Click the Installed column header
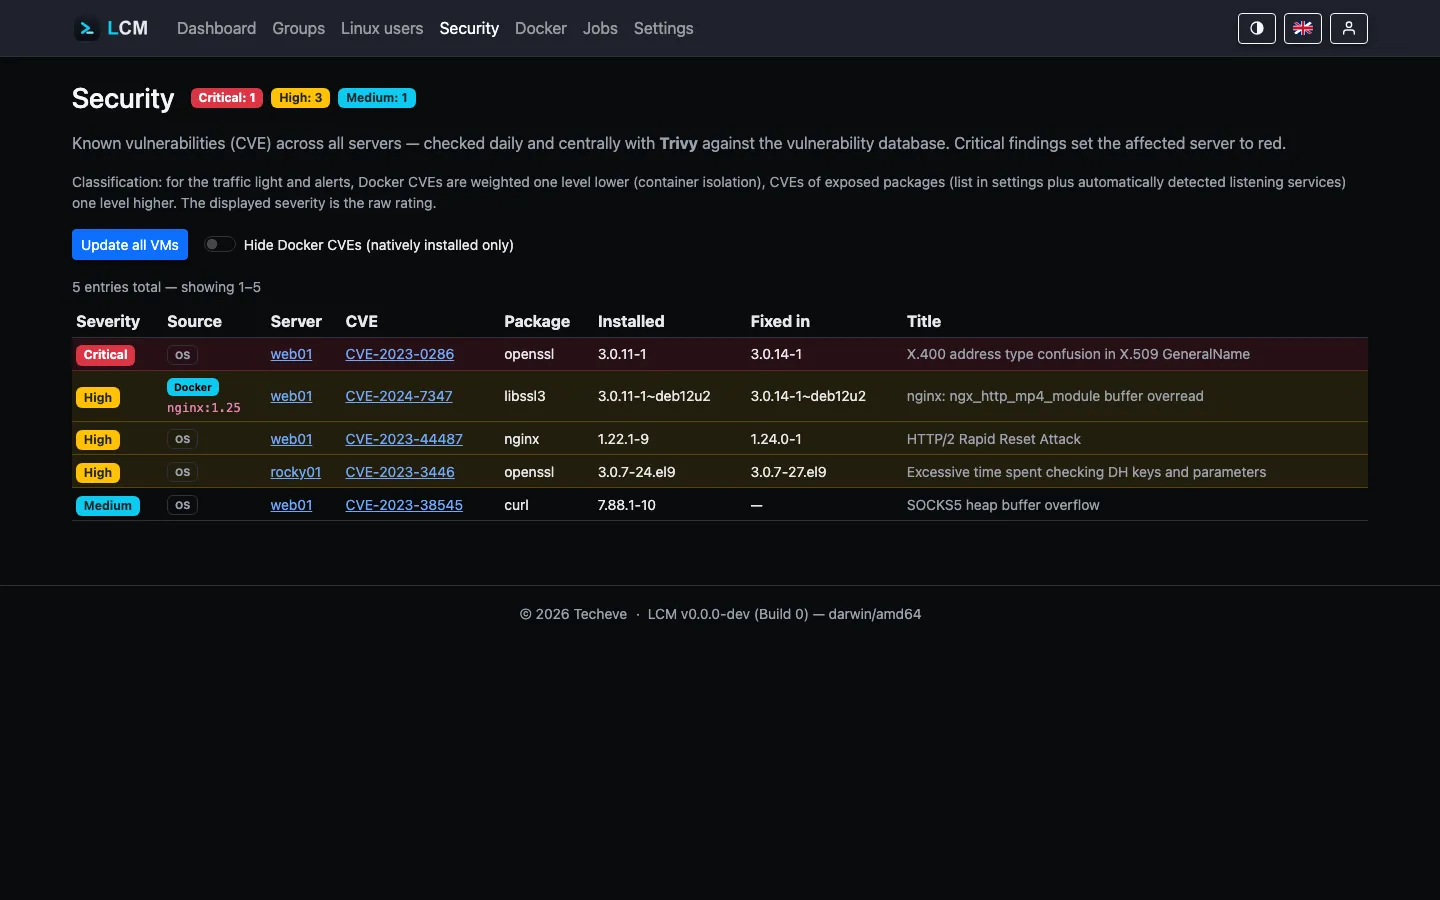 coord(631,321)
